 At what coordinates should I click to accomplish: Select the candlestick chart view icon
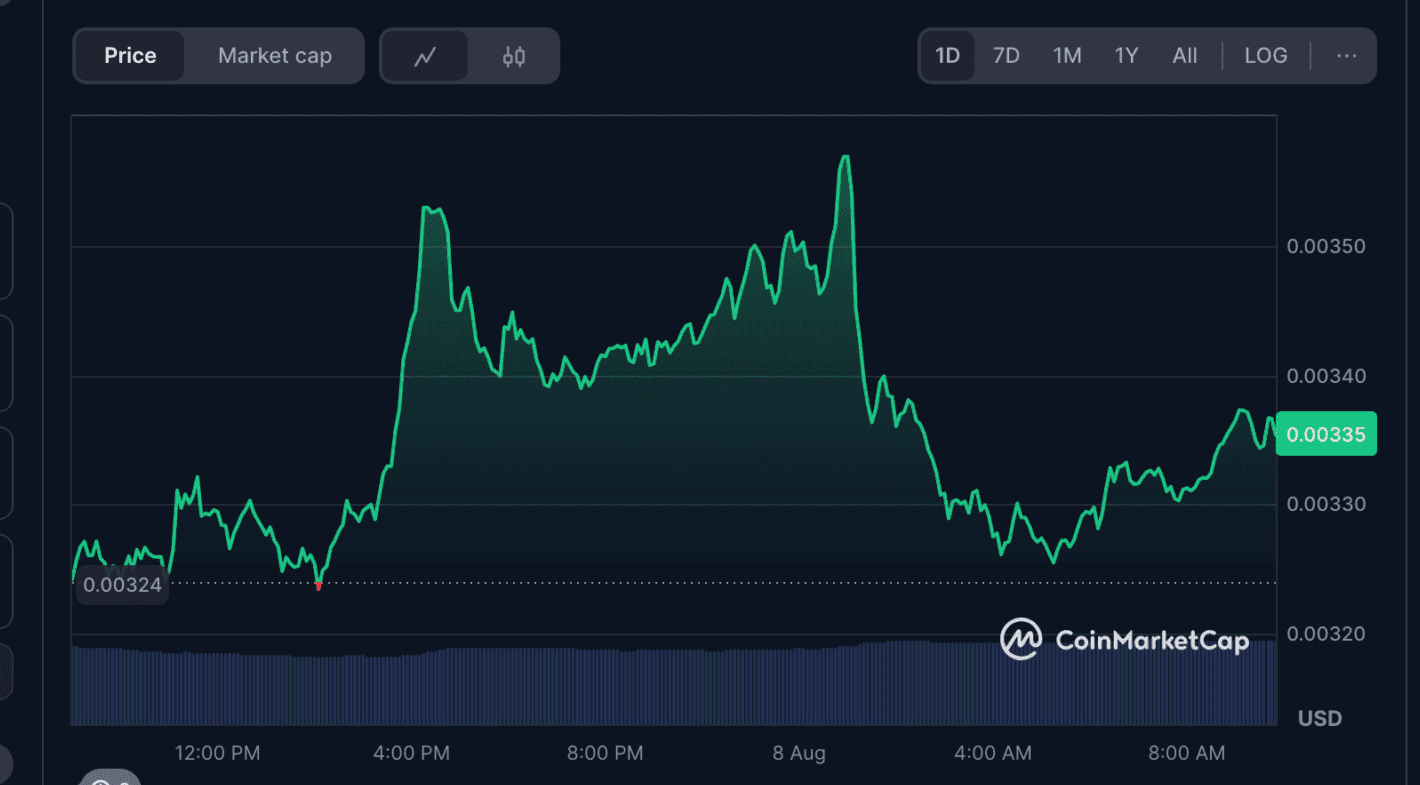tap(513, 56)
